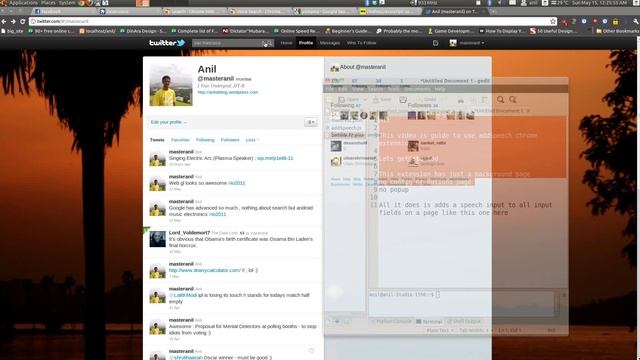640x360 pixels.
Task: Open the Places menu in the top panel
Action: pyautogui.click(x=48, y=3)
